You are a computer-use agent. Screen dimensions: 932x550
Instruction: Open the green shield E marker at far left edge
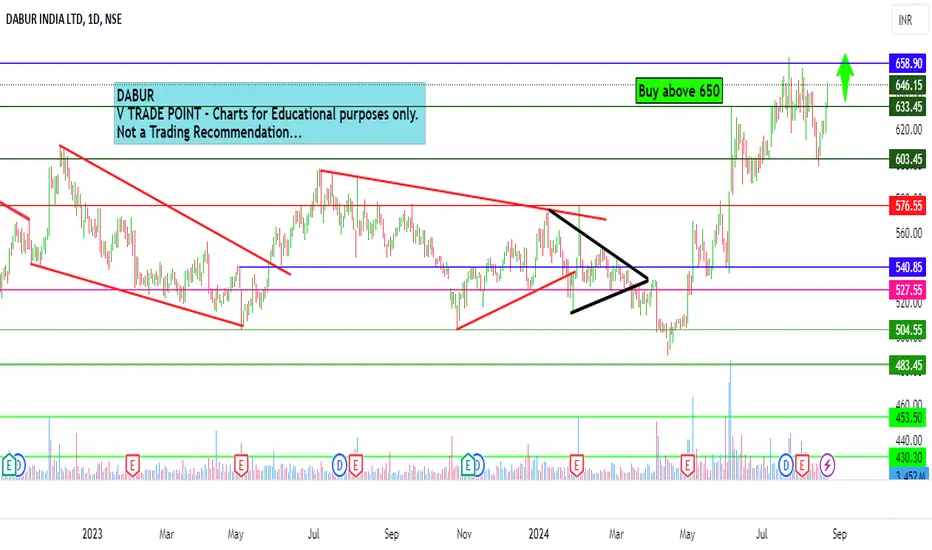tap(9, 465)
